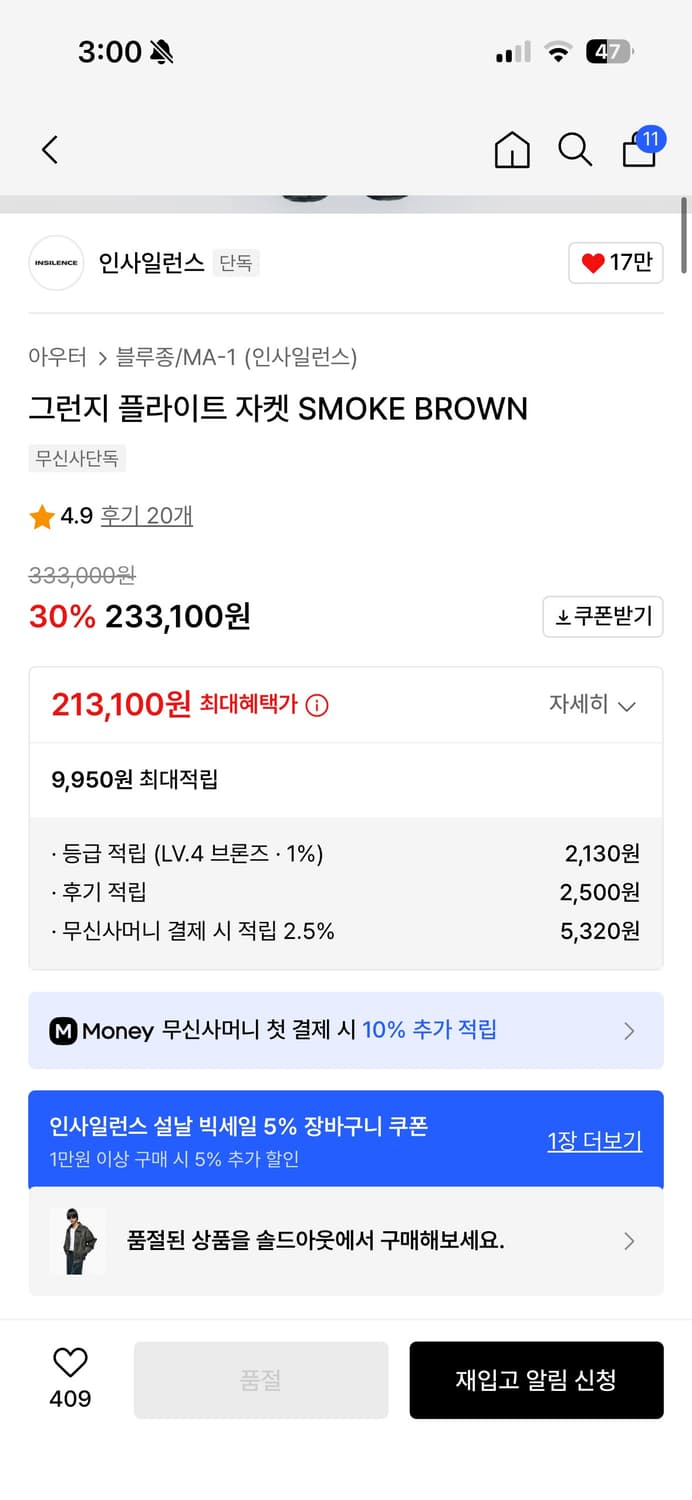Toggle the heart to like the brand
The image size is (692, 1500).
[615, 262]
